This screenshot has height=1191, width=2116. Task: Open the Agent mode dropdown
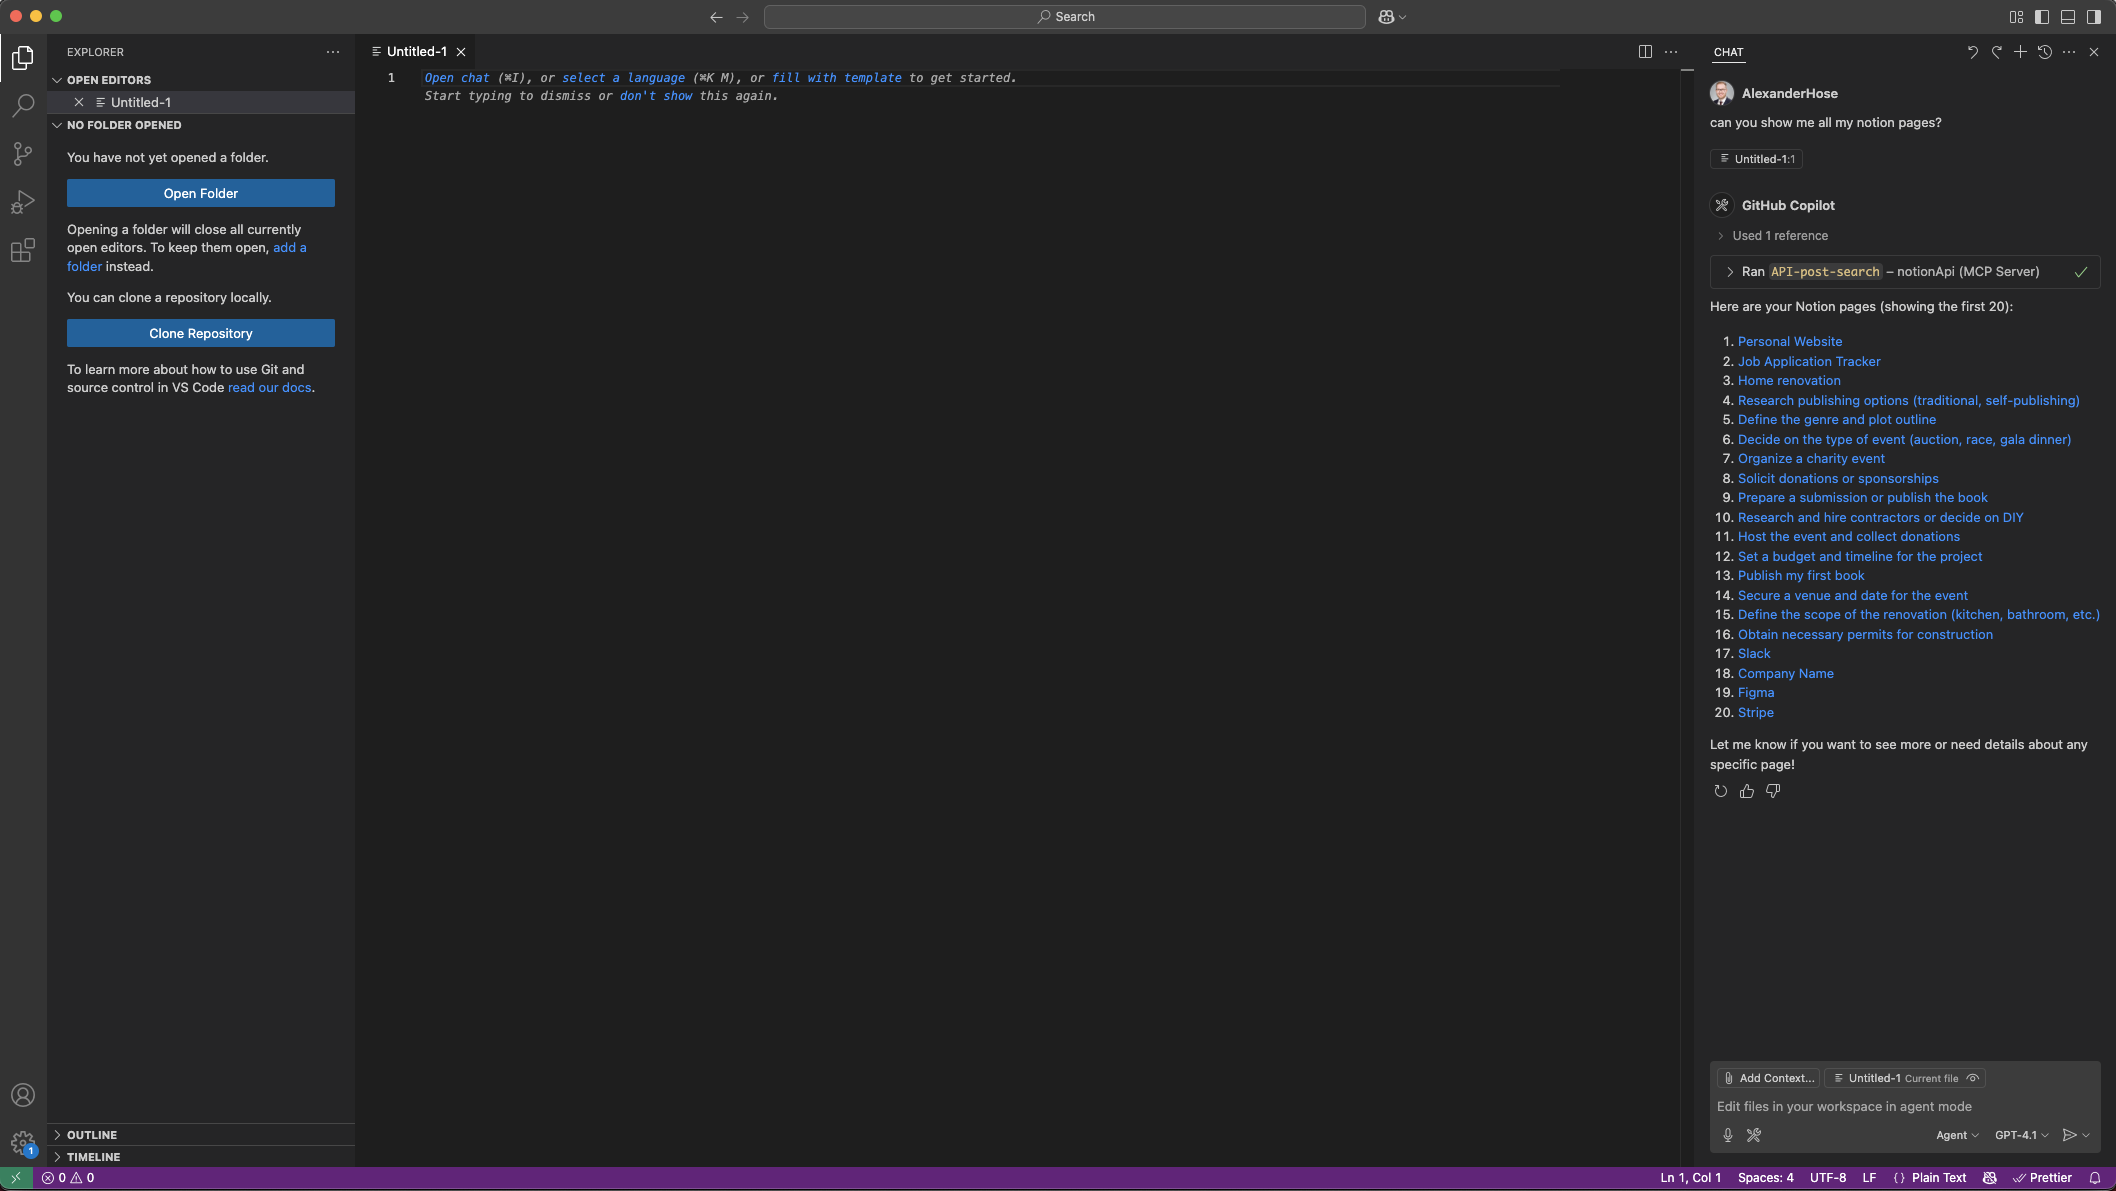pos(1957,1135)
